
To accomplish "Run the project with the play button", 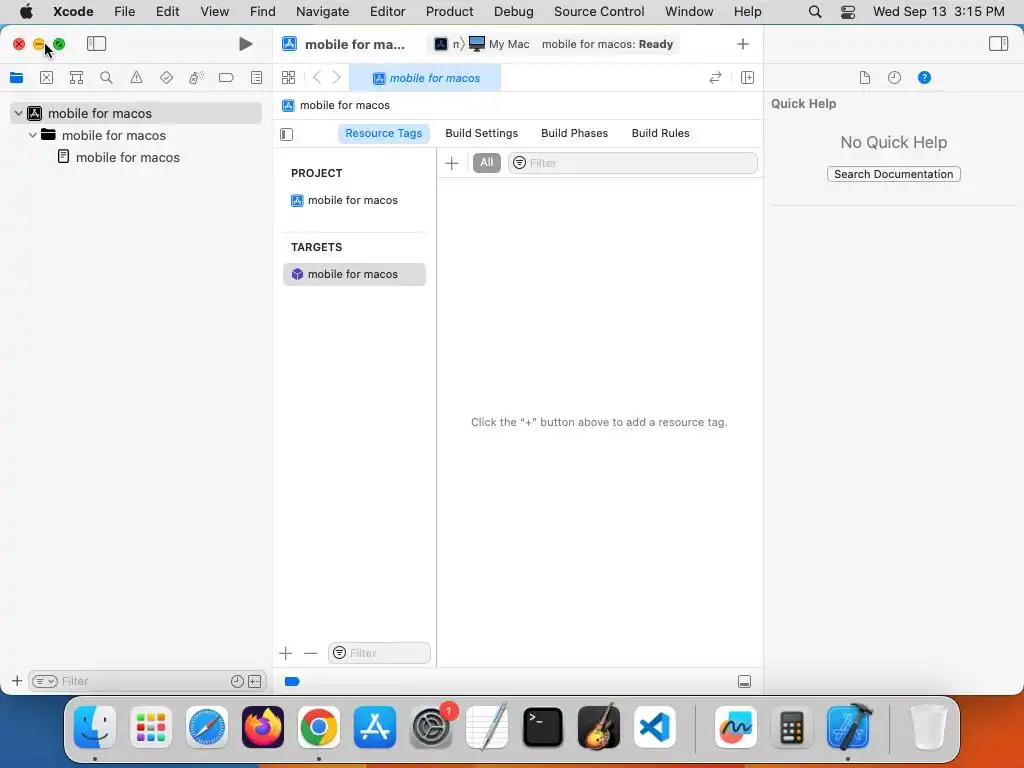I will 246,44.
